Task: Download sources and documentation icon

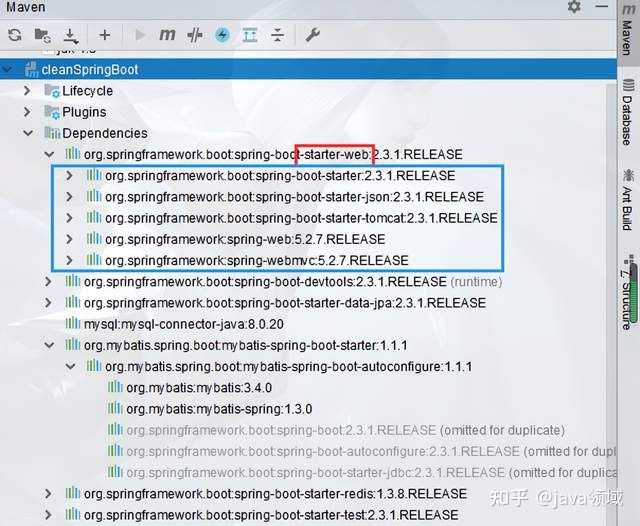Action: click(x=71, y=36)
